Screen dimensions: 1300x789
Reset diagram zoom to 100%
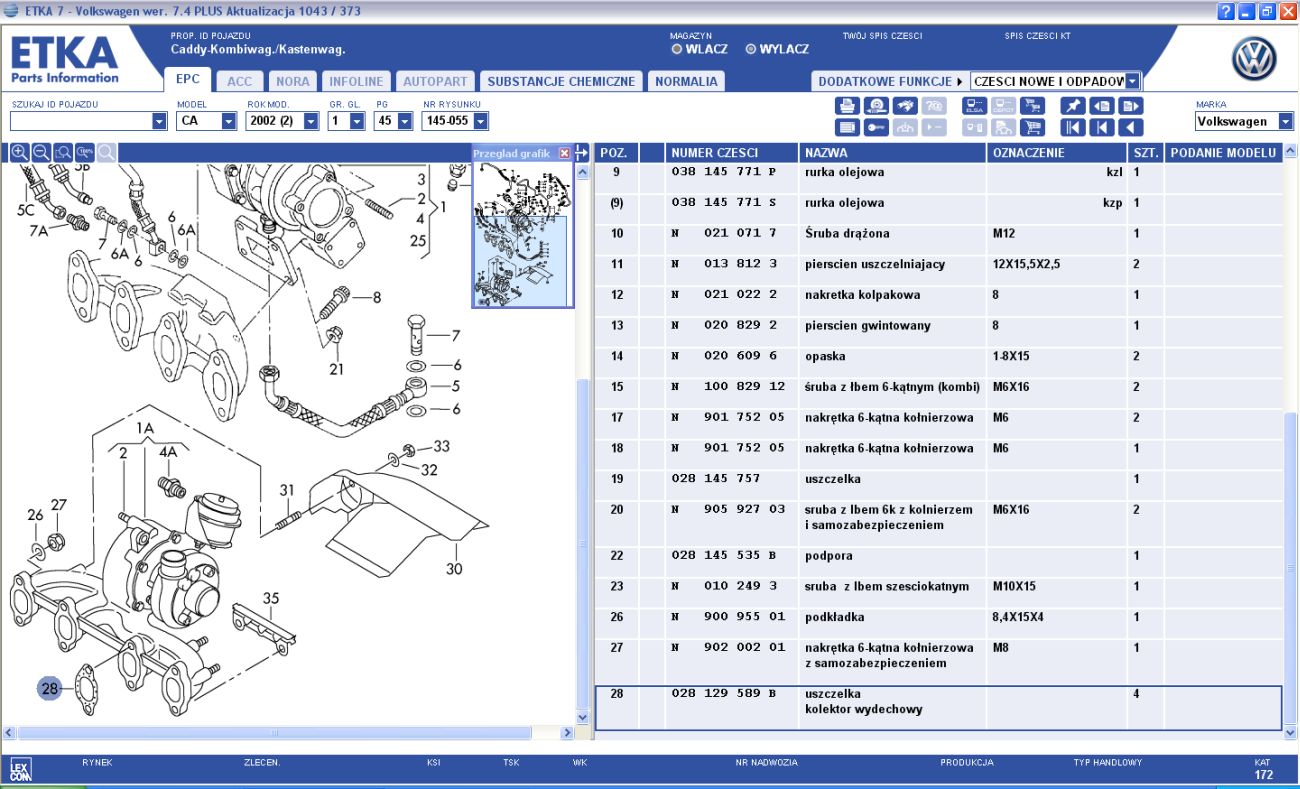coord(85,153)
